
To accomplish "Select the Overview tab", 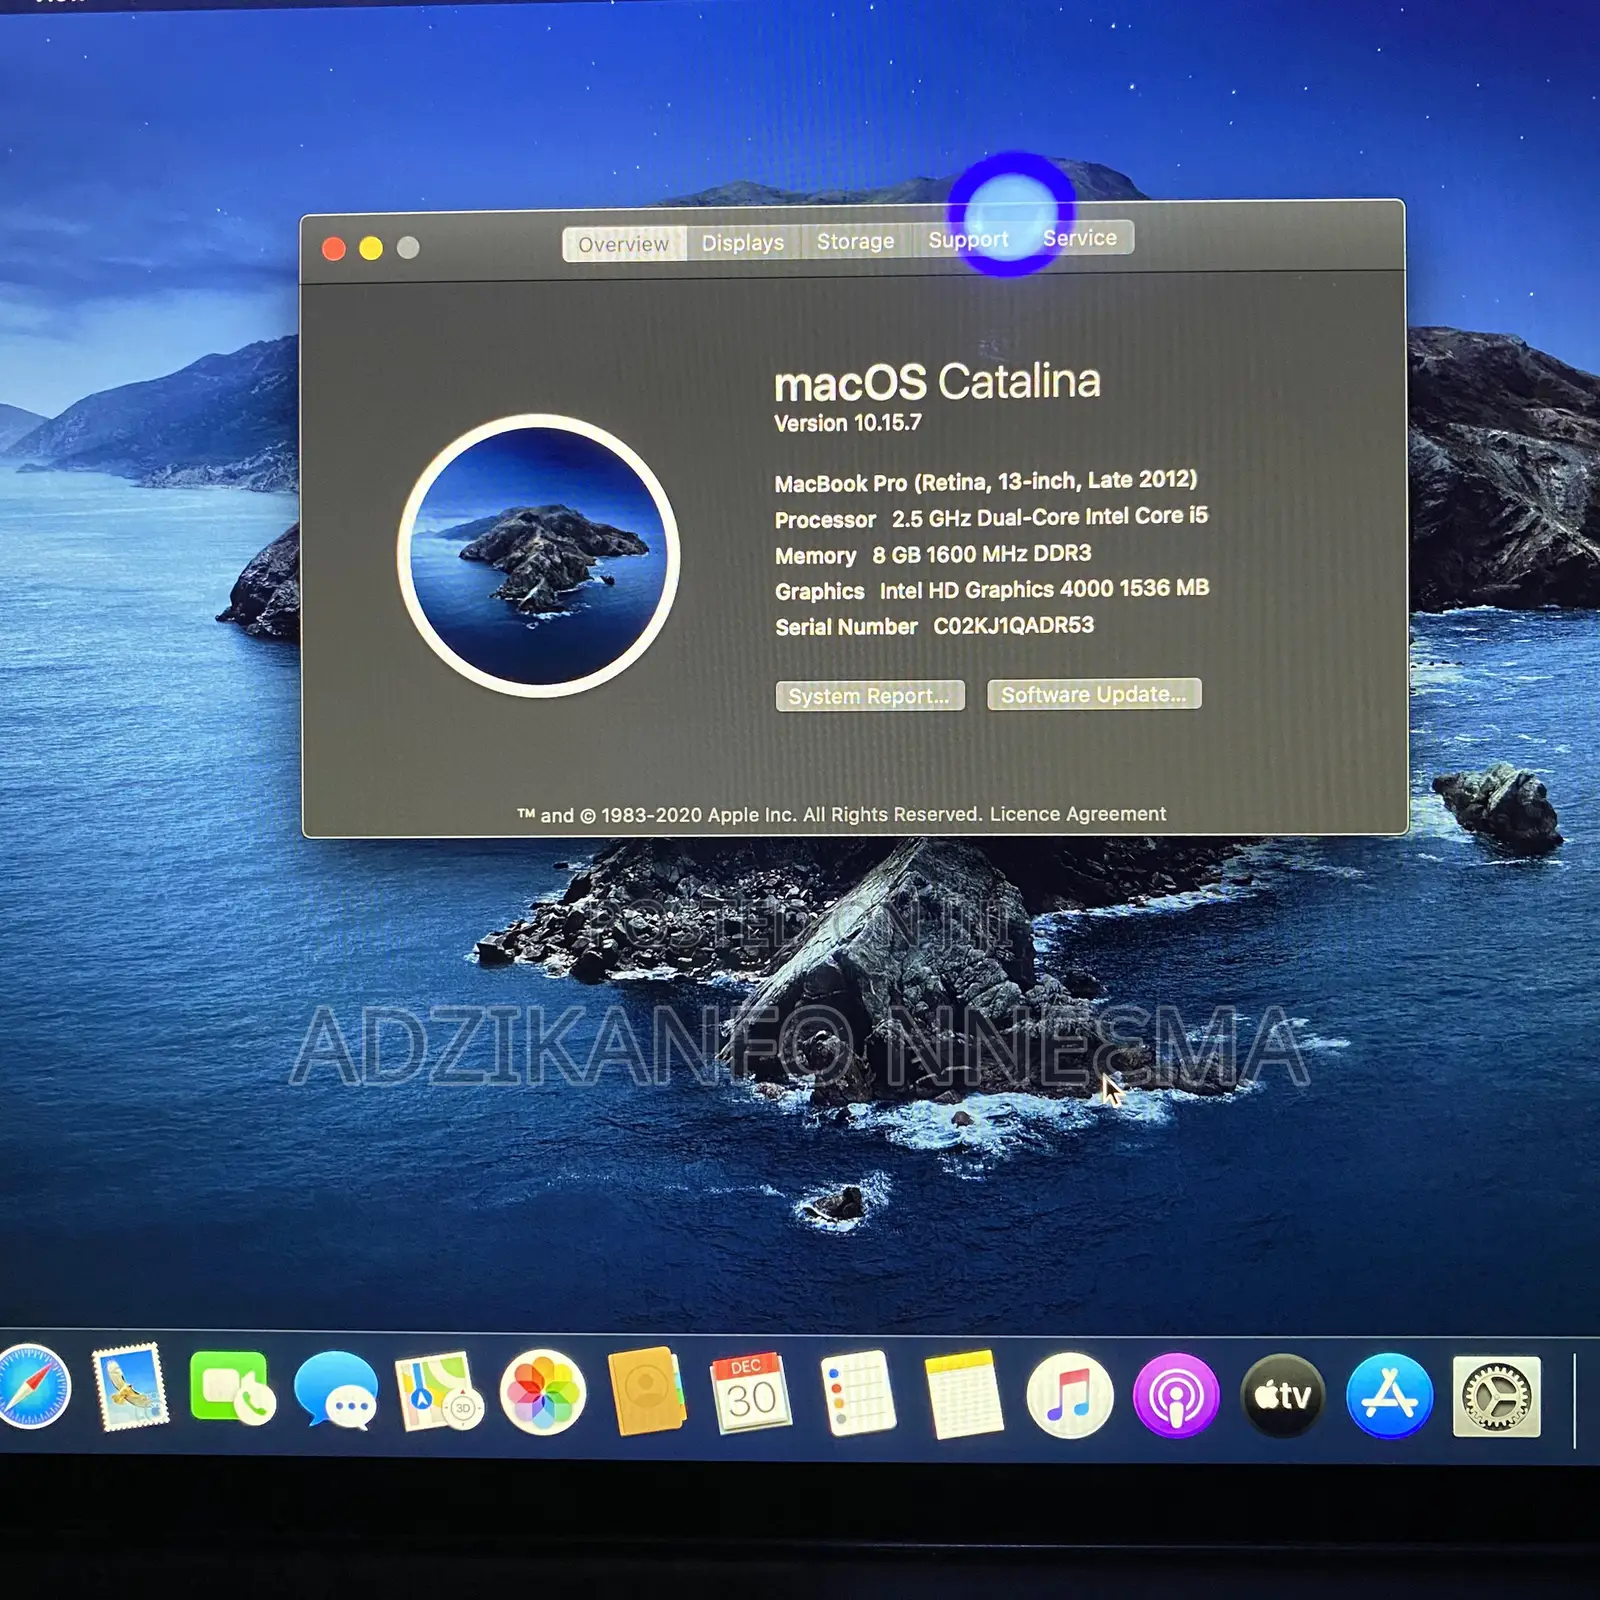I will [x=624, y=244].
